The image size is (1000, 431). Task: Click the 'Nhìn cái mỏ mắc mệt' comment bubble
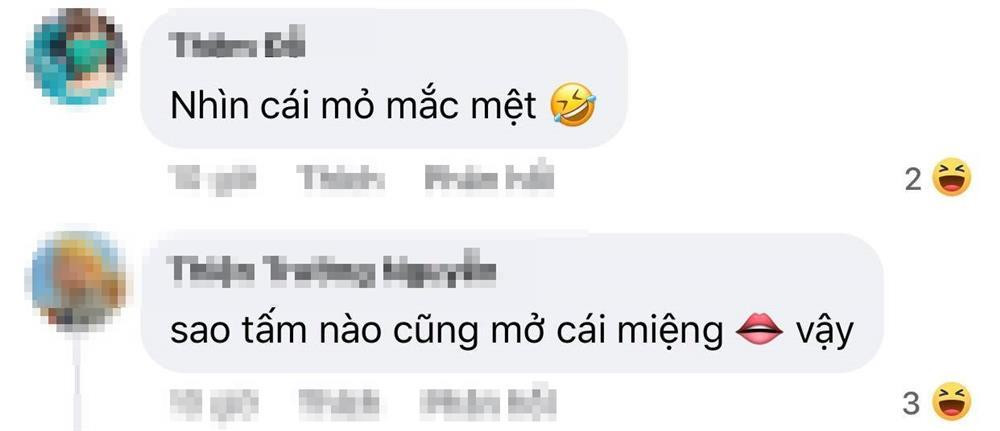click(x=383, y=78)
